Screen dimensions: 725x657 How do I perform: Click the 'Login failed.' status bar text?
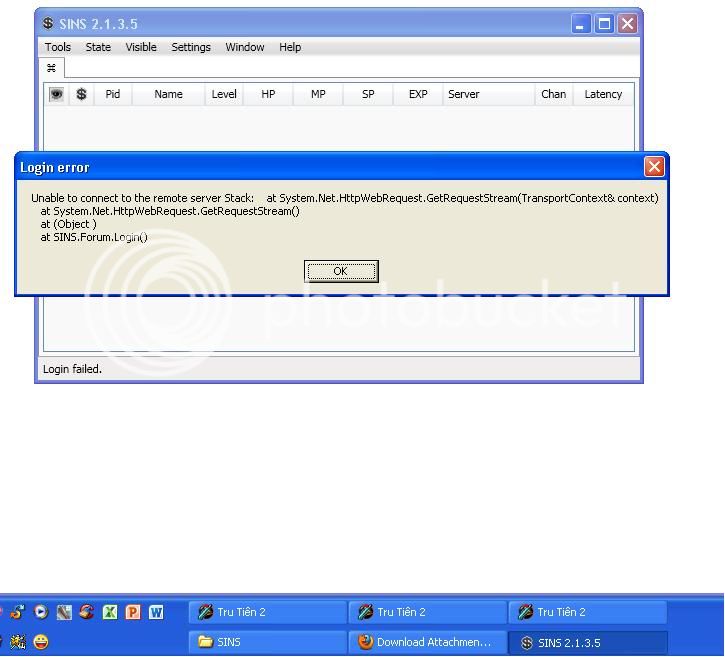pos(72,369)
